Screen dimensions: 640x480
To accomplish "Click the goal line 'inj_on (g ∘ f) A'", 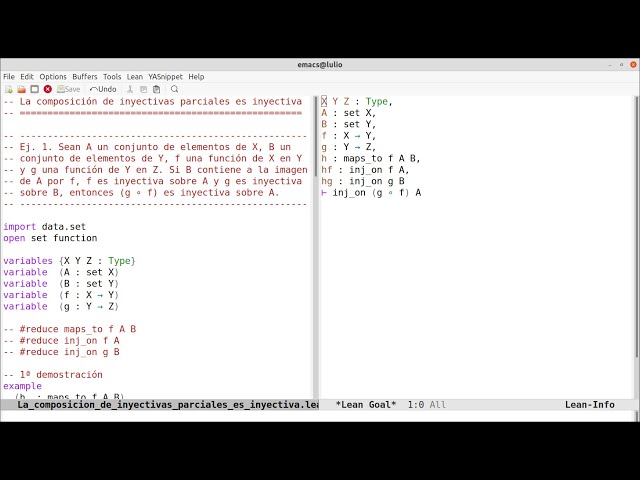I will pyautogui.click(x=371, y=193).
